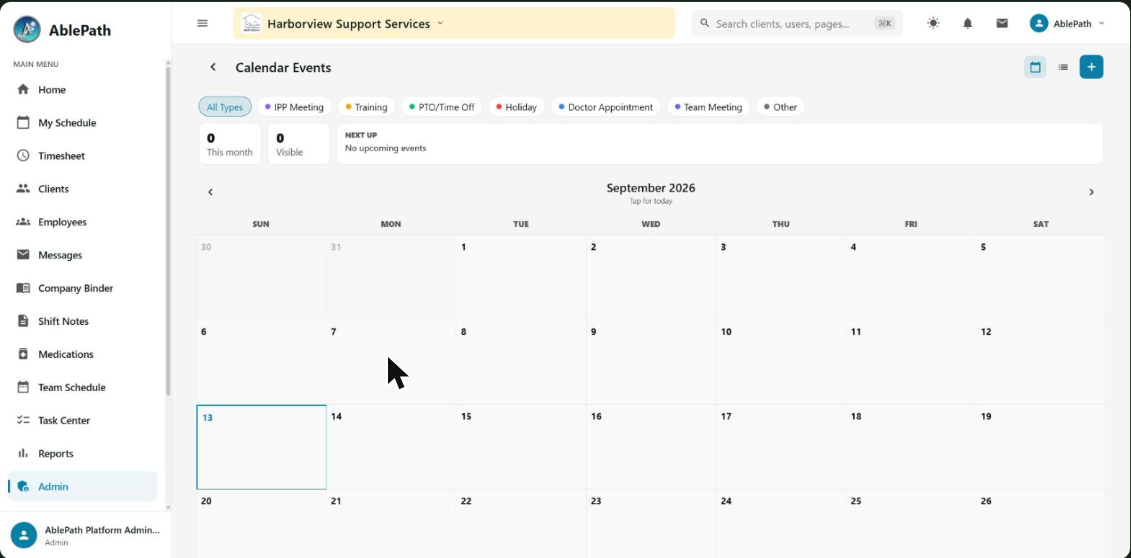1131x558 pixels.
Task: Click the platform admin avatar at sidebar bottom
Action: (x=24, y=535)
